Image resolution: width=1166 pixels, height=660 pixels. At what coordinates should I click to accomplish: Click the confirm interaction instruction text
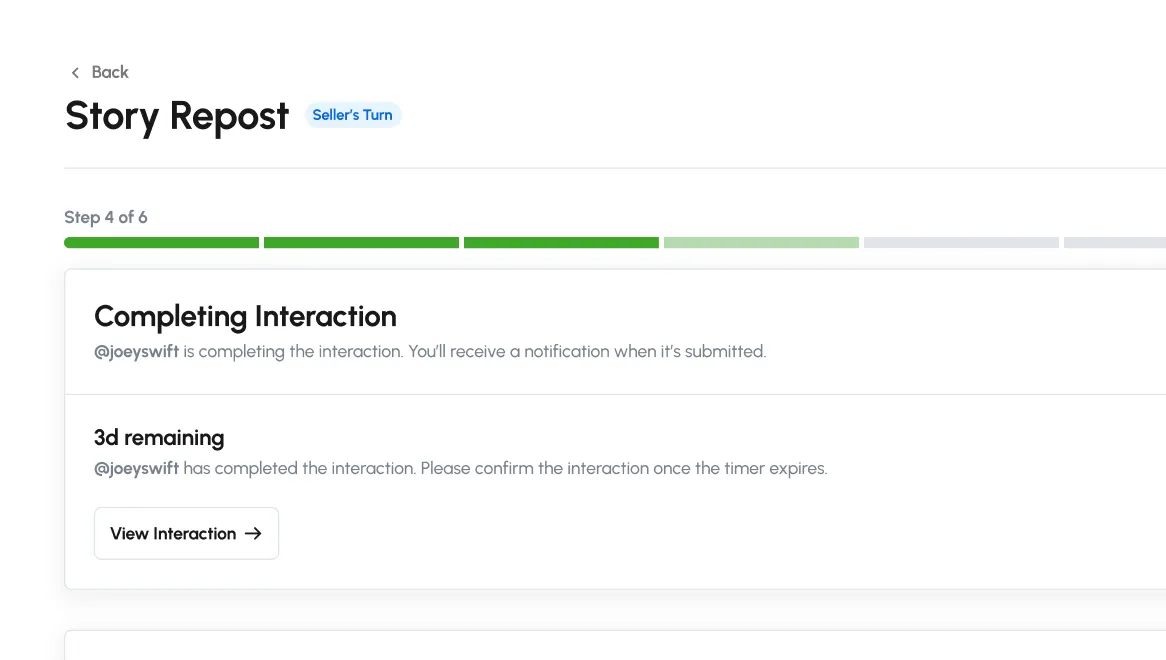point(505,468)
